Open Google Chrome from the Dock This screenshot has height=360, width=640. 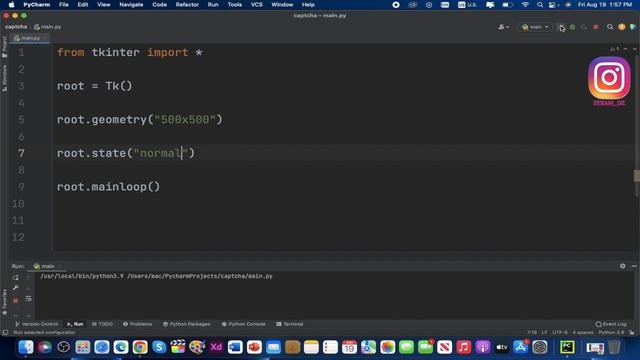140,347
